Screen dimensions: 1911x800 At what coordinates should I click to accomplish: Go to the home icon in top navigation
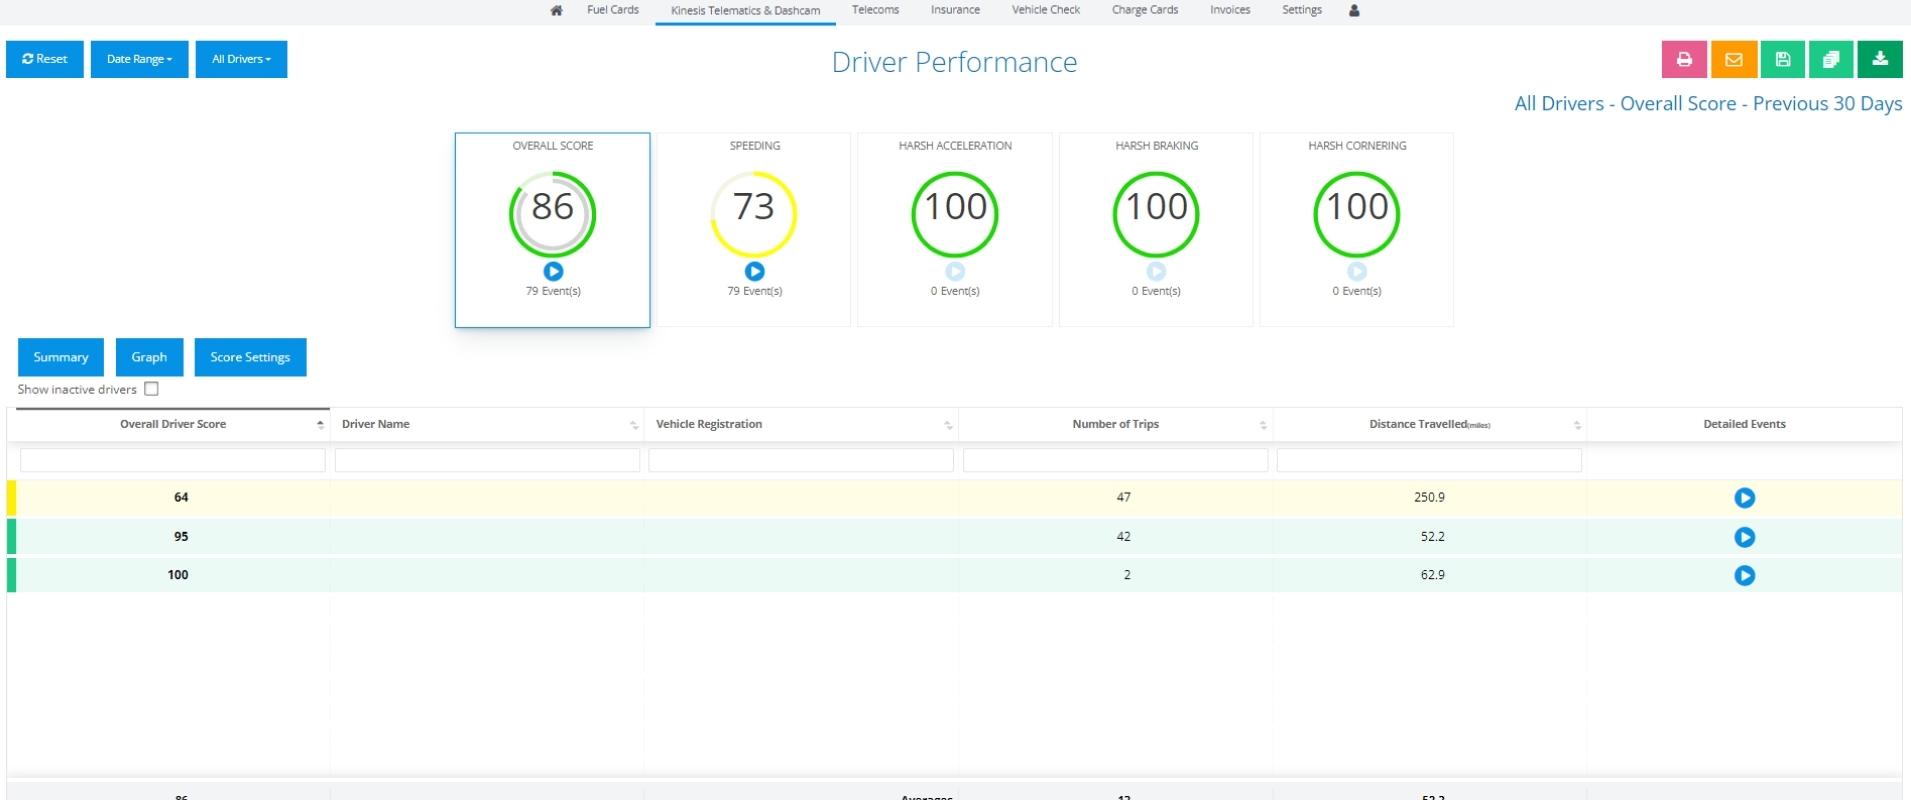pyautogui.click(x=556, y=10)
